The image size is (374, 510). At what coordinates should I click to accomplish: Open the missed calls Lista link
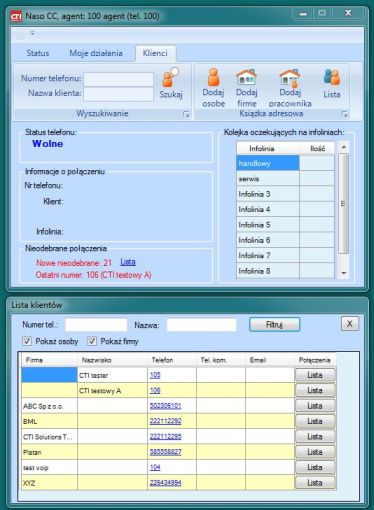pos(128,262)
